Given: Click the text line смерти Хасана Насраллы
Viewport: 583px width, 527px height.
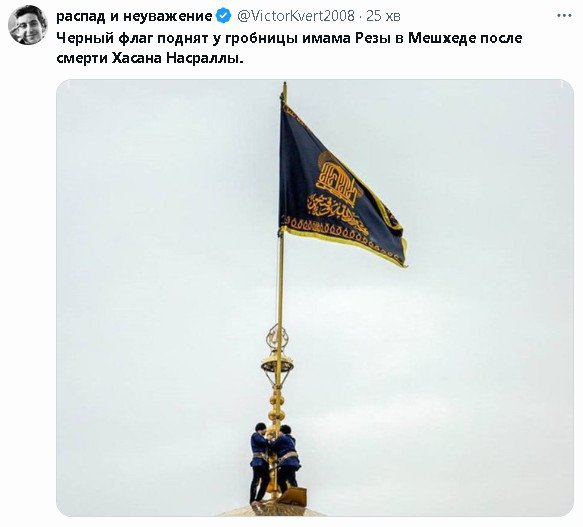Looking at the screenshot, I should tap(150, 58).
